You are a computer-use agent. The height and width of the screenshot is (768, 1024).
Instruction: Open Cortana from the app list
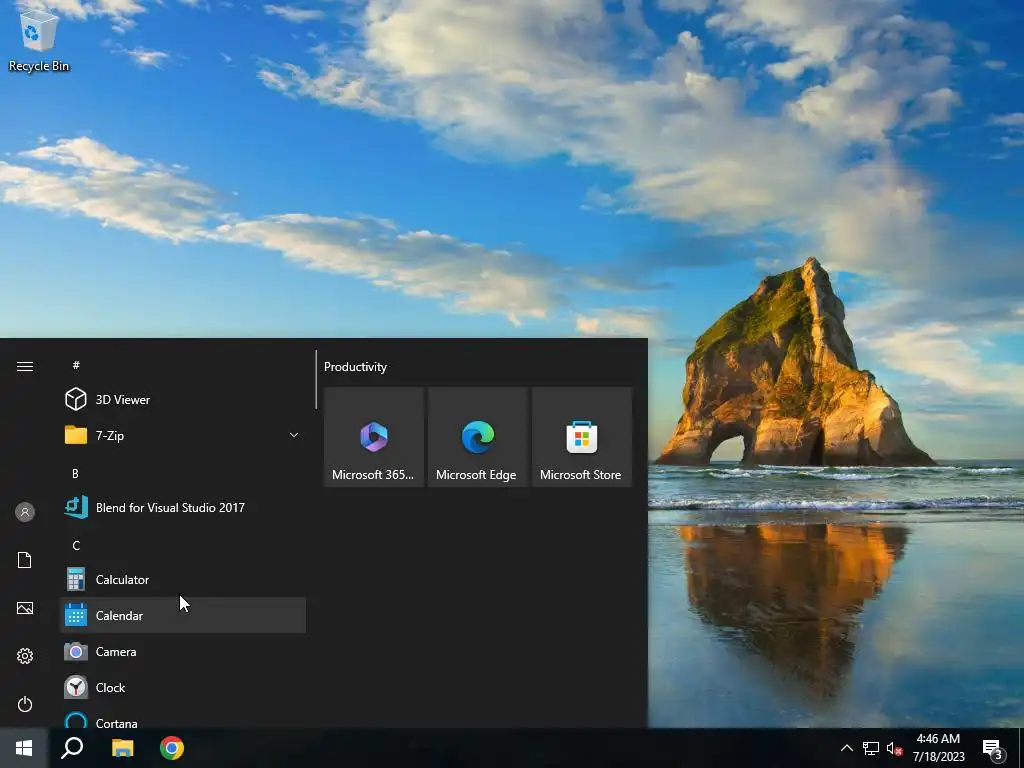[183, 718]
